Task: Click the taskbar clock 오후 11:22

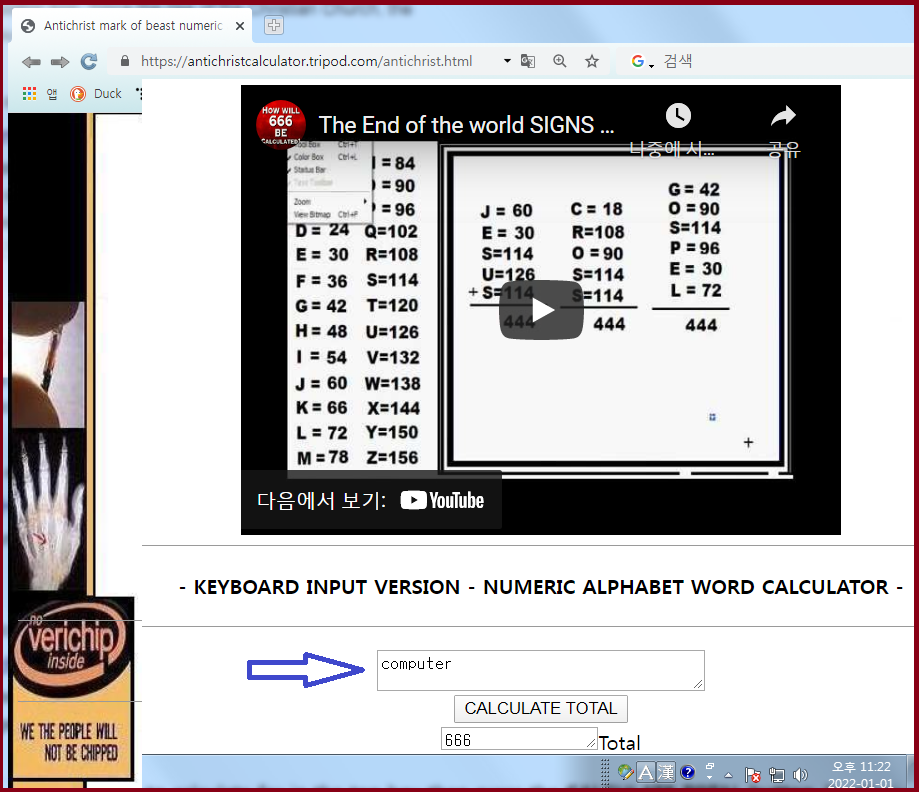Action: pos(860,766)
